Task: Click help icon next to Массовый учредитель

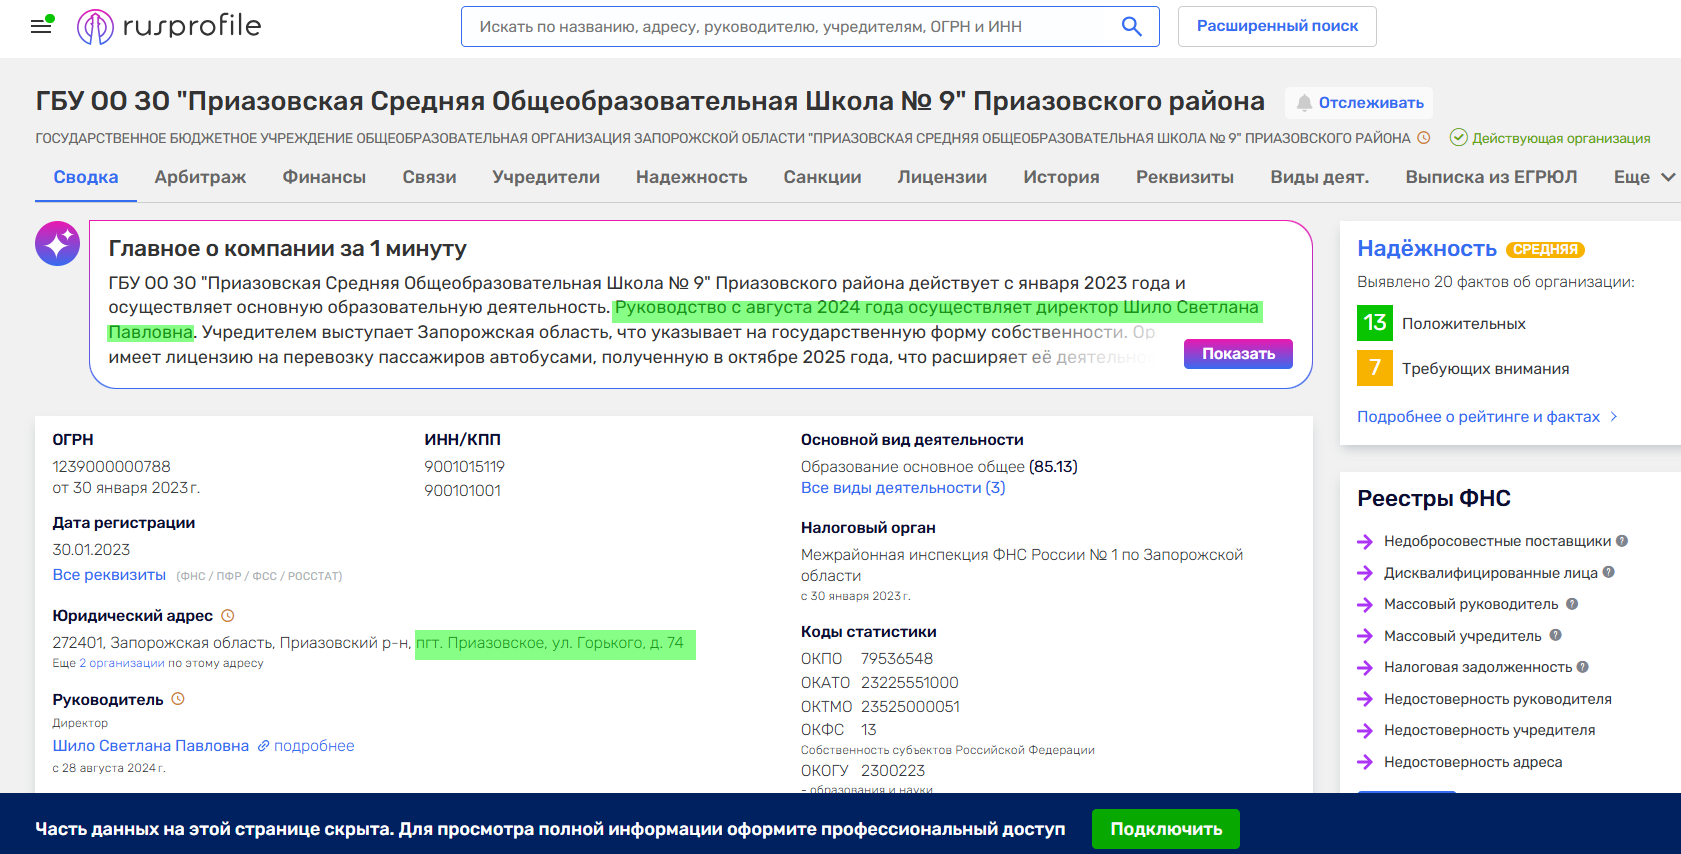Action: click(1555, 635)
